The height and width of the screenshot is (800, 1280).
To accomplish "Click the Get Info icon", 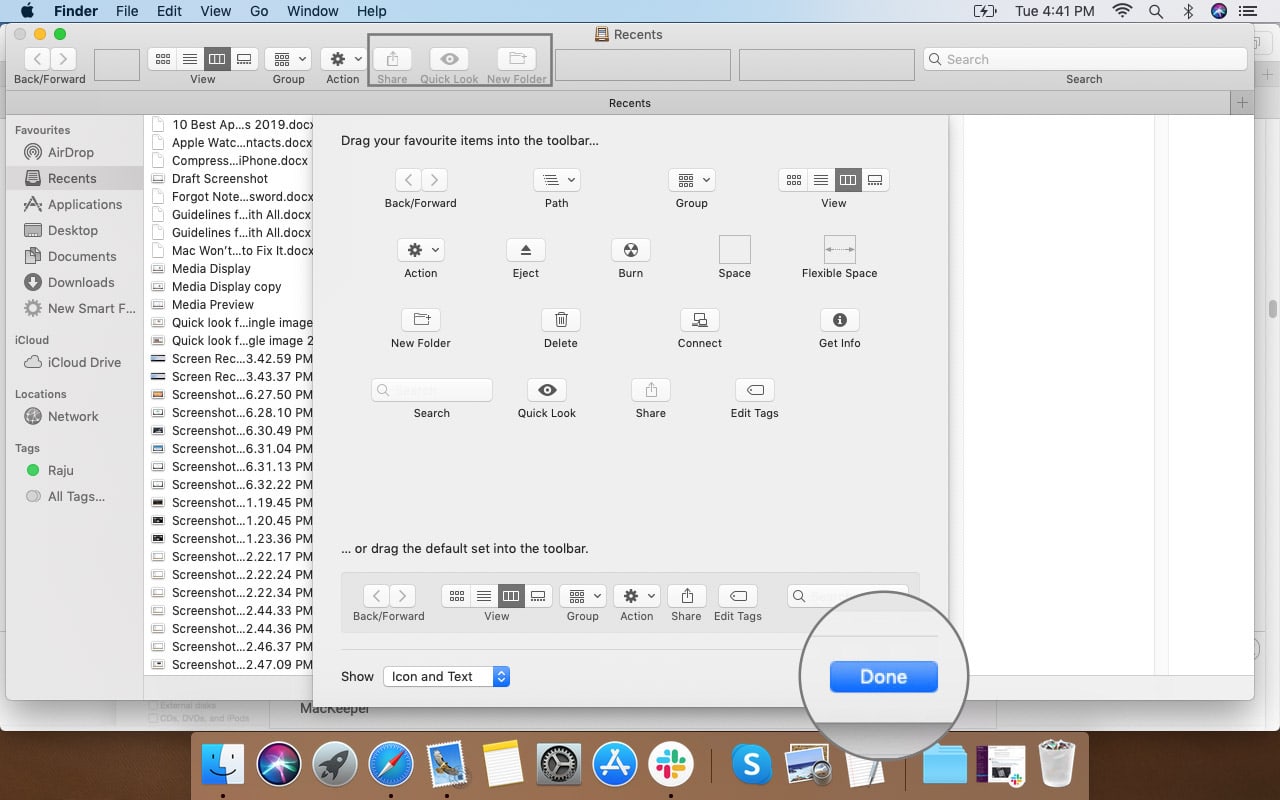I will tap(838, 320).
